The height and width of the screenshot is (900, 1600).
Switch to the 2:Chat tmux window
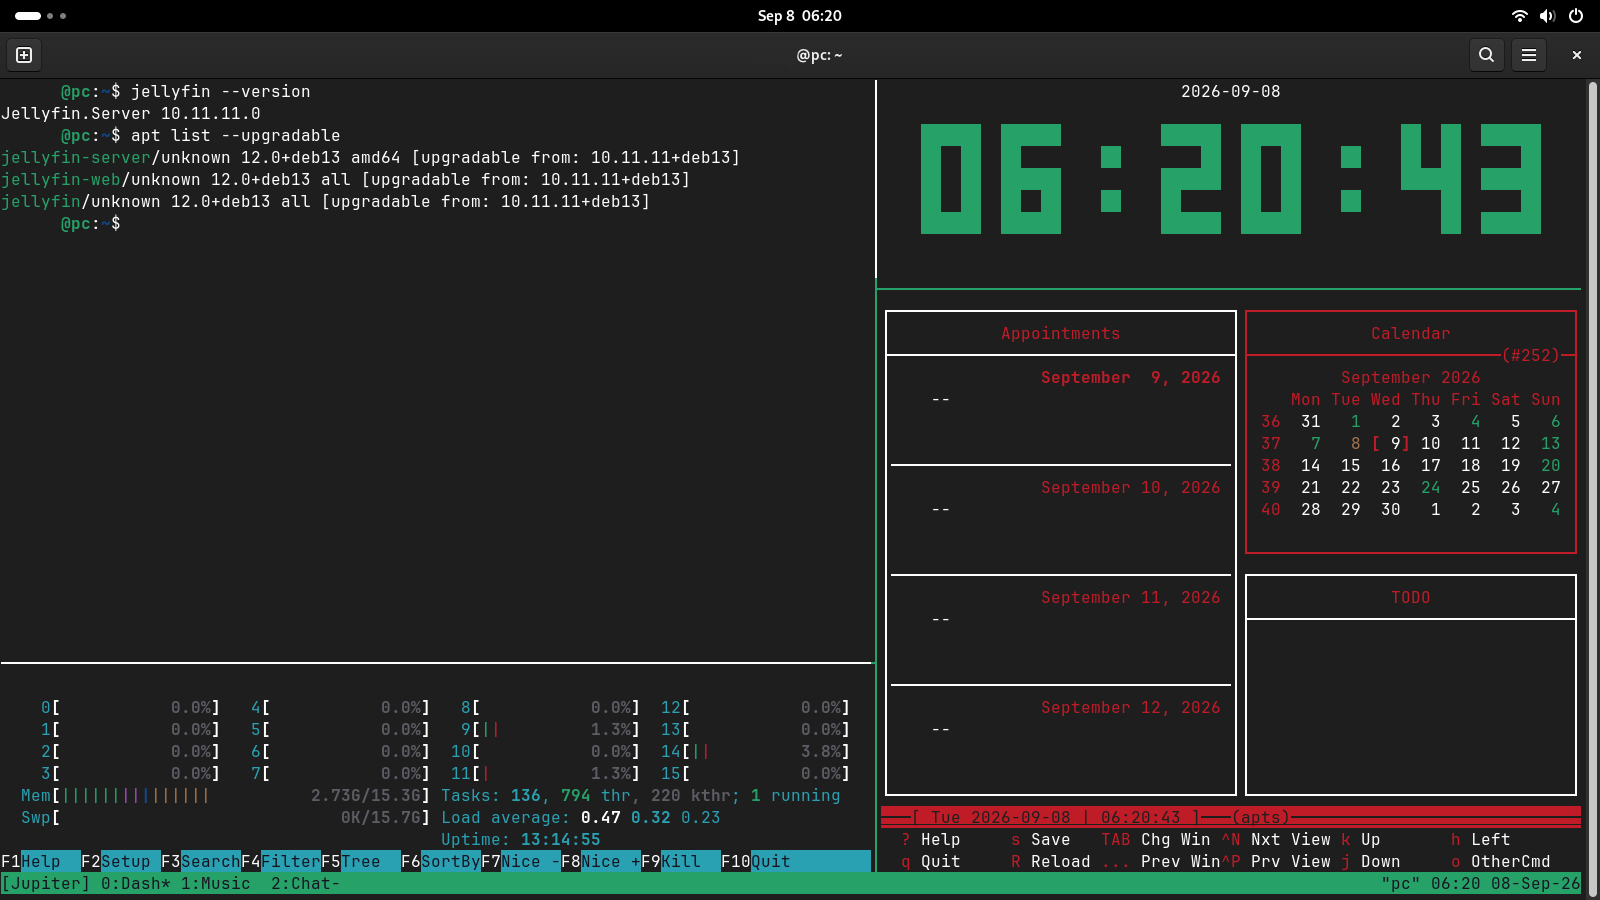click(x=306, y=883)
